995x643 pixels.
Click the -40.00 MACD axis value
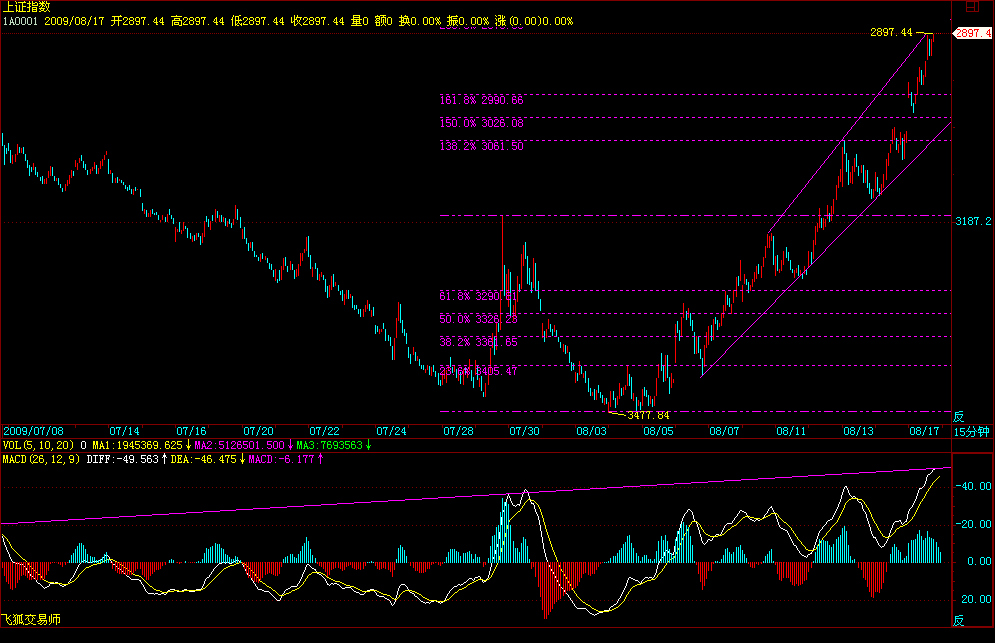(x=974, y=486)
